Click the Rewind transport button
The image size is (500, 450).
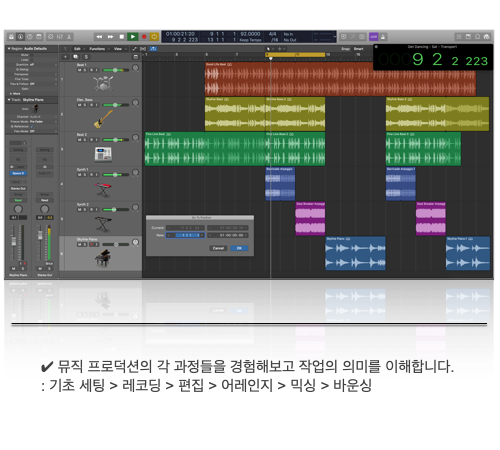(99, 37)
